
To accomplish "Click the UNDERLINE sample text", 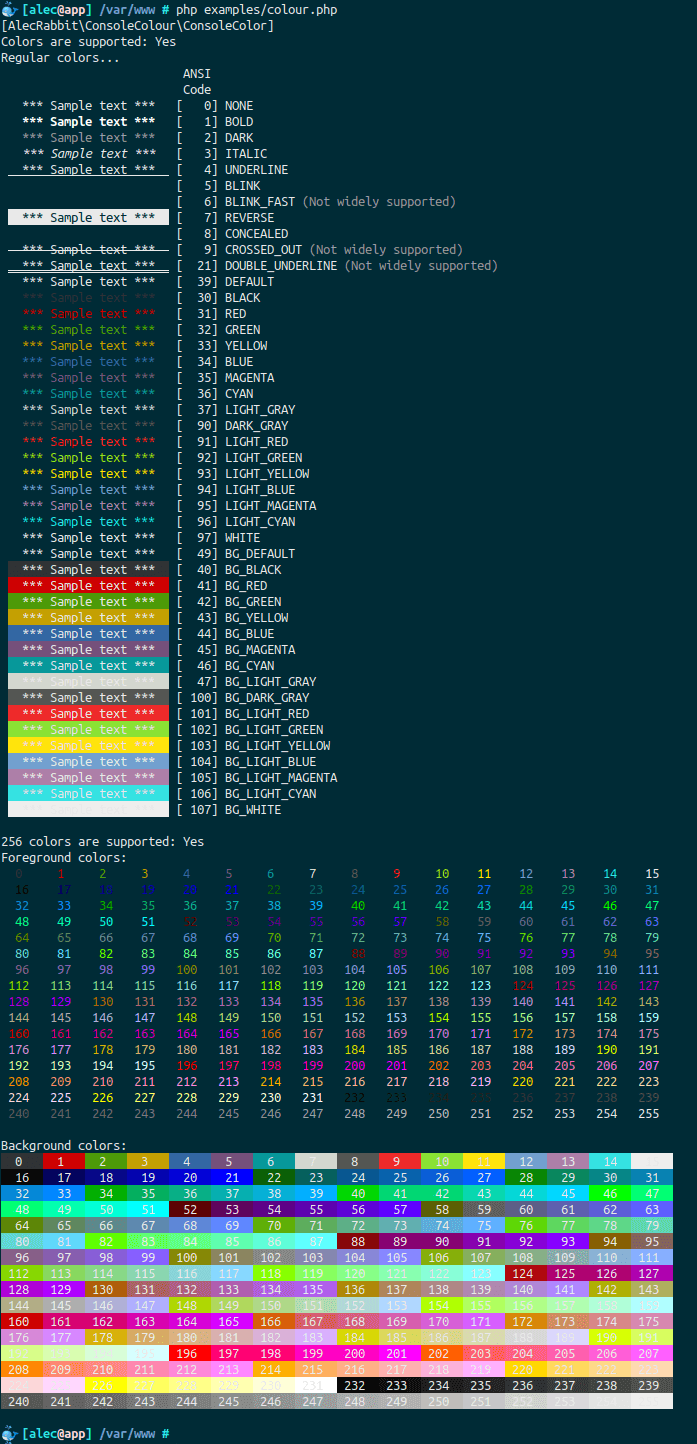I will coord(88,170).
